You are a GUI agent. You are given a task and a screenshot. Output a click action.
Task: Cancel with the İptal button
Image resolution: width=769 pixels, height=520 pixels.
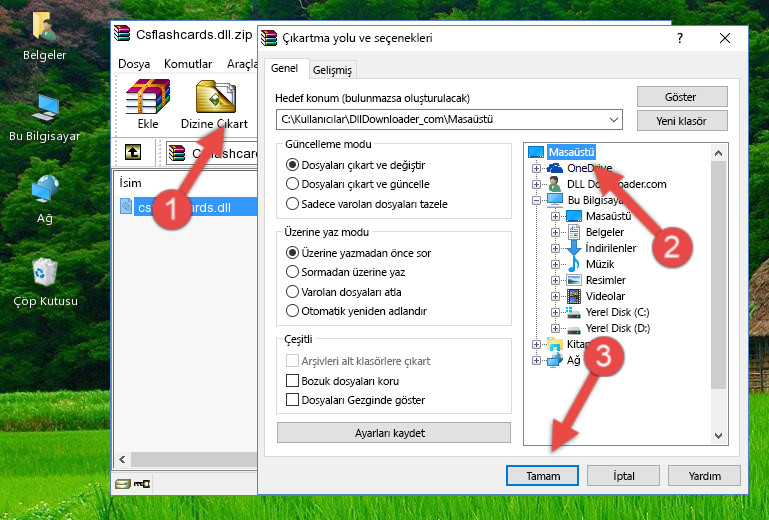623,476
